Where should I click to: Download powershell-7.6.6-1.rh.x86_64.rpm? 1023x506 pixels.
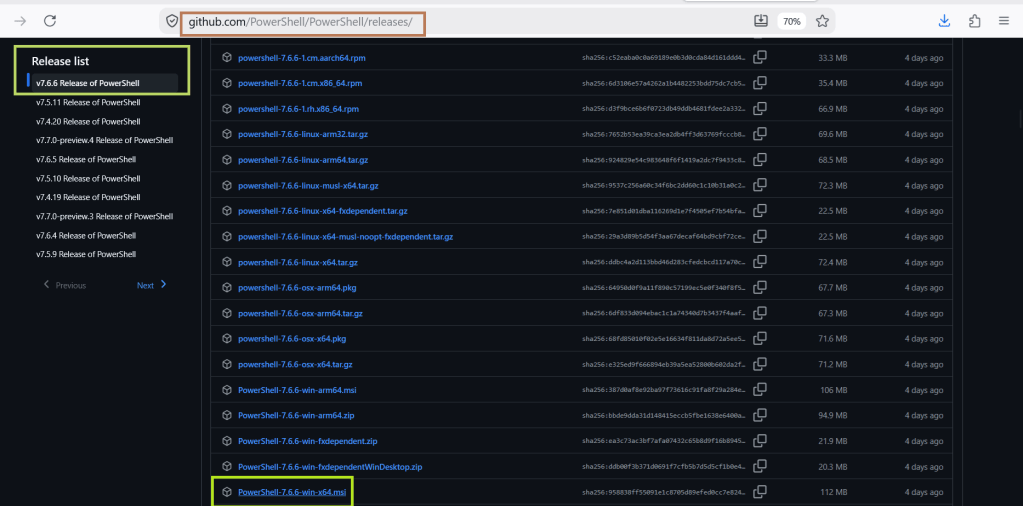click(x=298, y=108)
